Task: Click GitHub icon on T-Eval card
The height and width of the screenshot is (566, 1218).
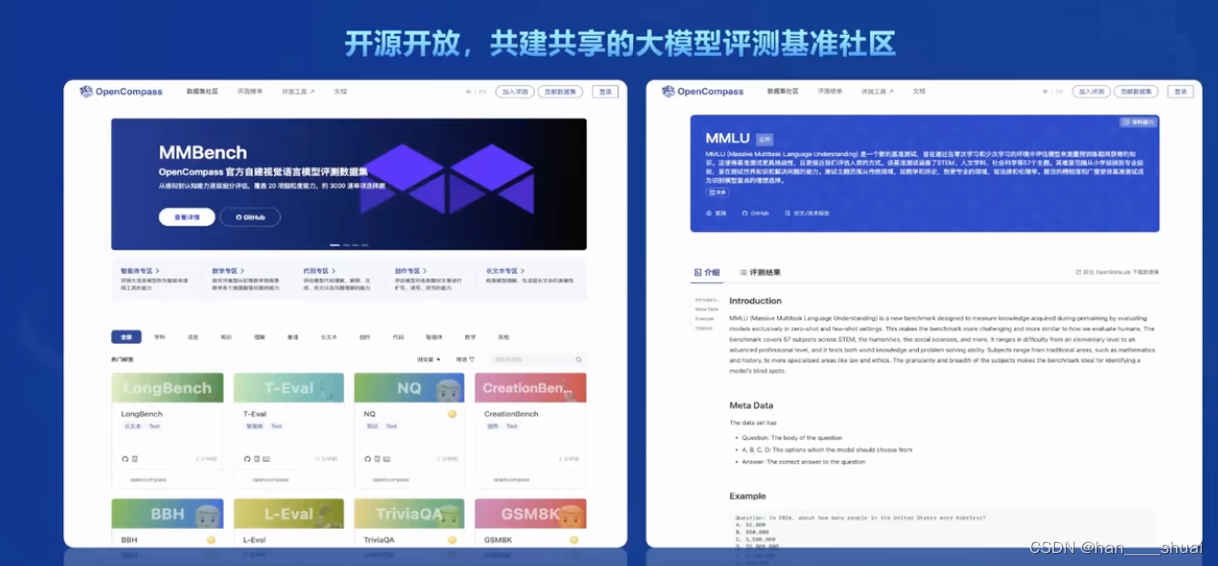Action: [247, 459]
